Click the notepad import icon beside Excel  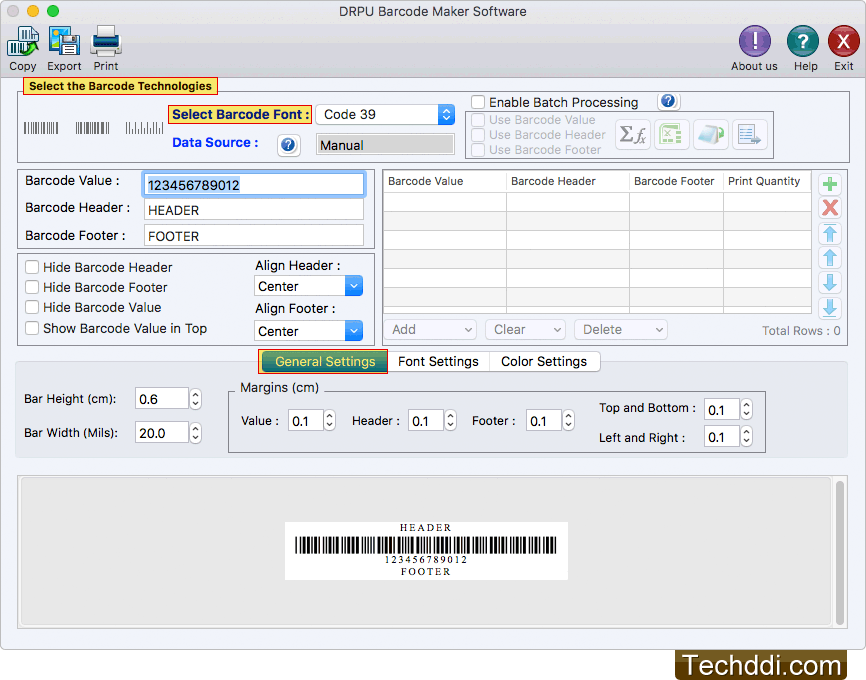click(711, 134)
